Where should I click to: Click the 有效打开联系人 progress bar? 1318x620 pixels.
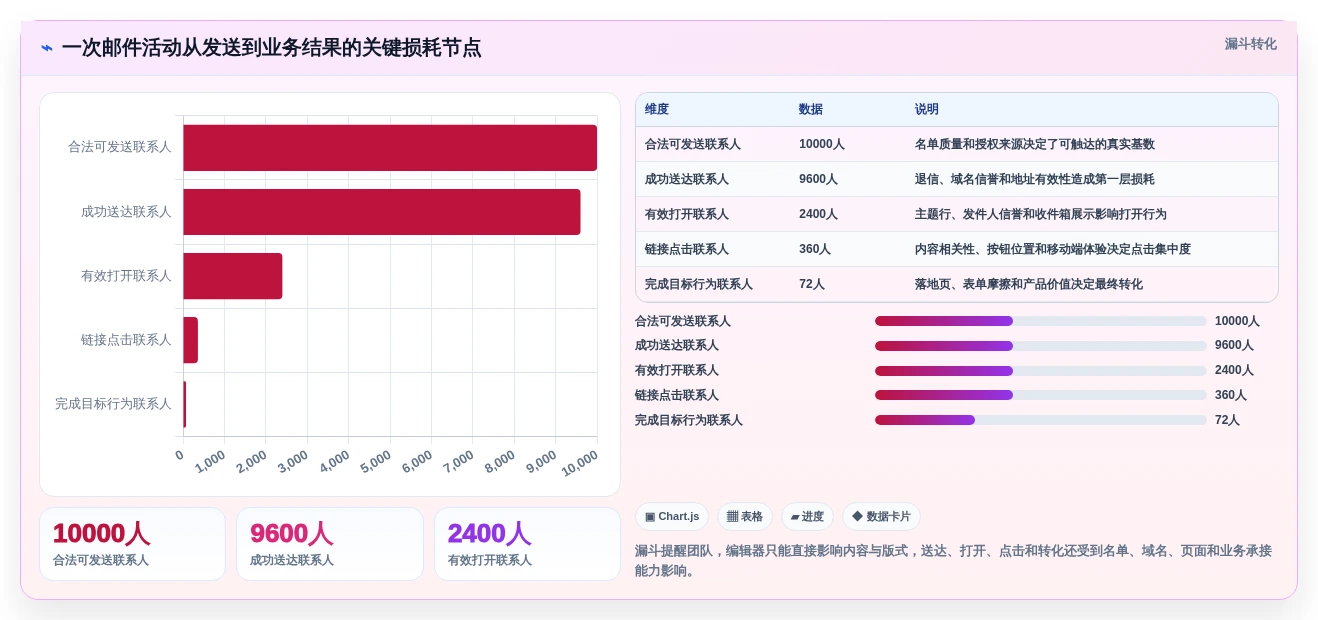(x=1040, y=371)
